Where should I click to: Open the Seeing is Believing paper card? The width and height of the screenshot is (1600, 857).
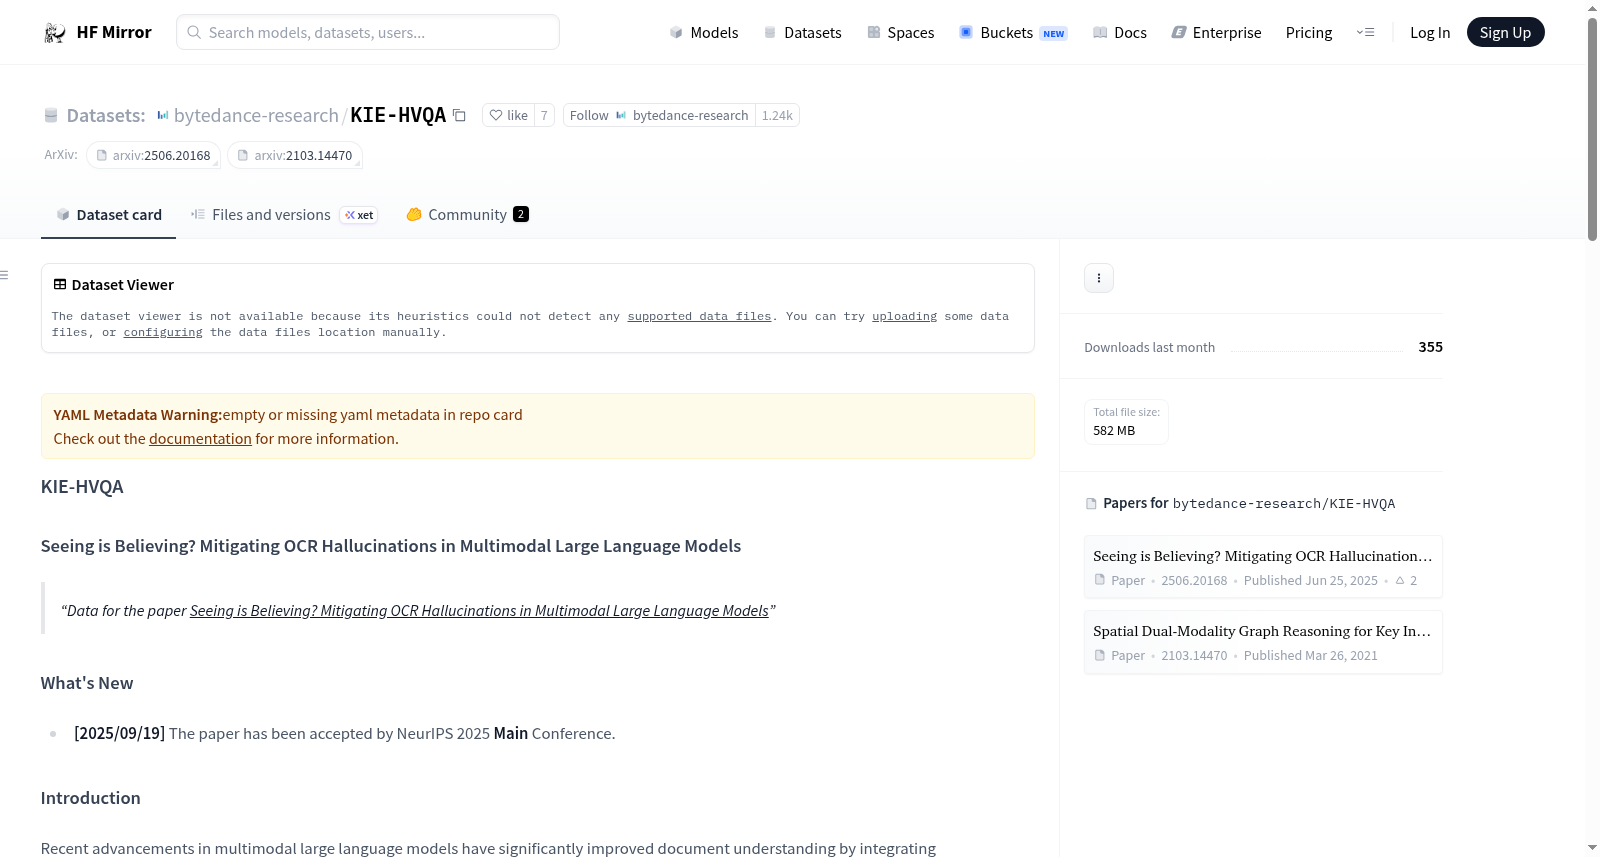(1263, 567)
